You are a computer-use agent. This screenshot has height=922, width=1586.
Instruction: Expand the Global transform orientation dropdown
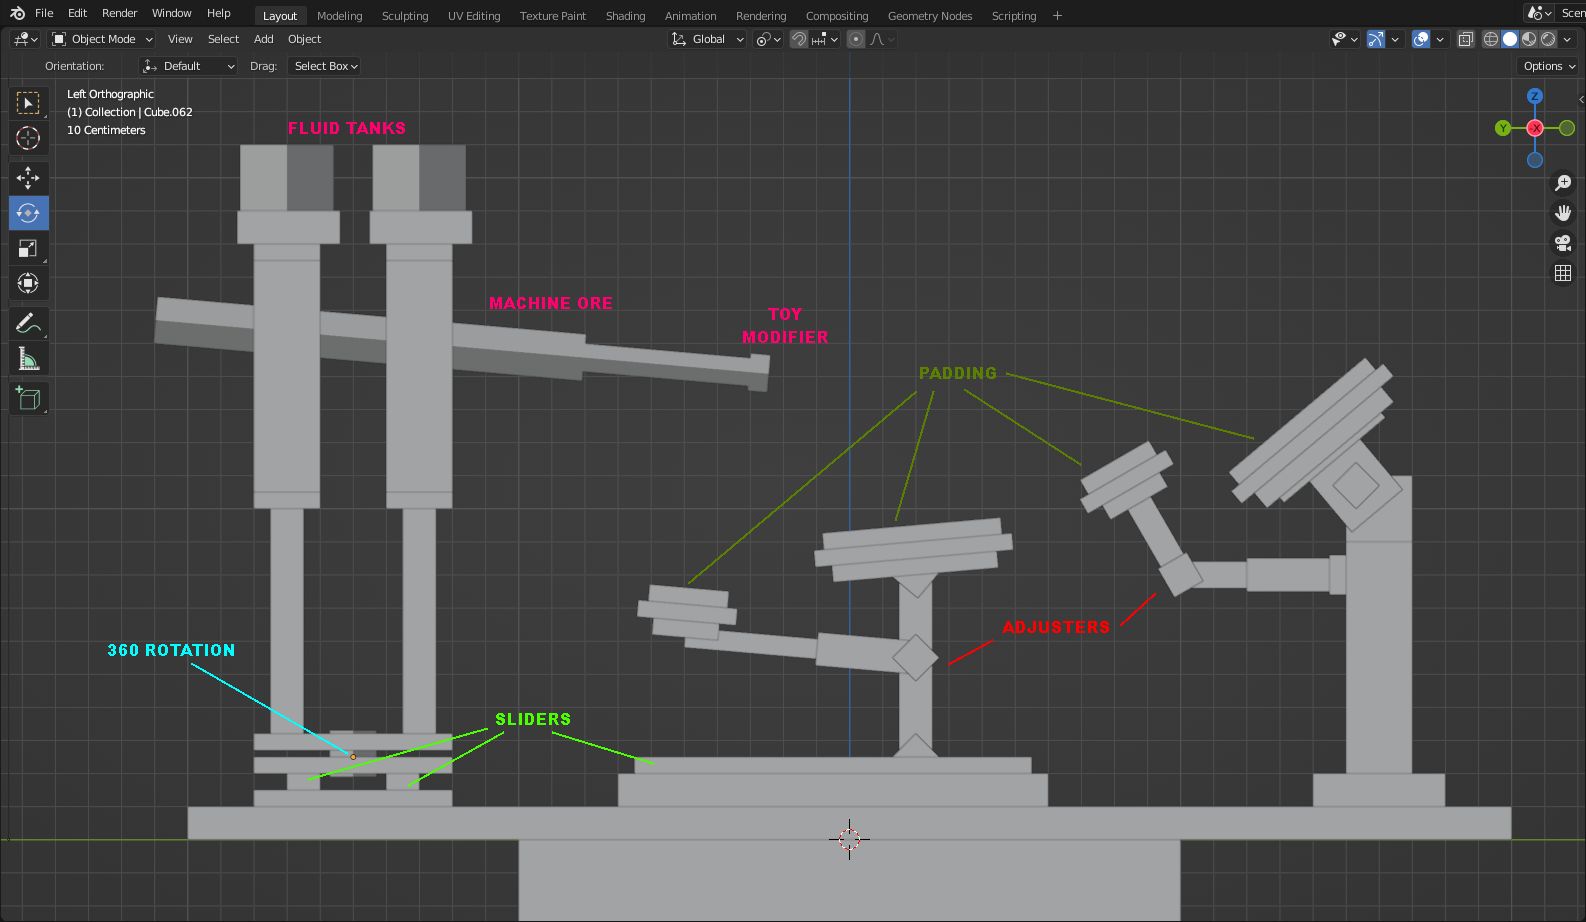[708, 39]
